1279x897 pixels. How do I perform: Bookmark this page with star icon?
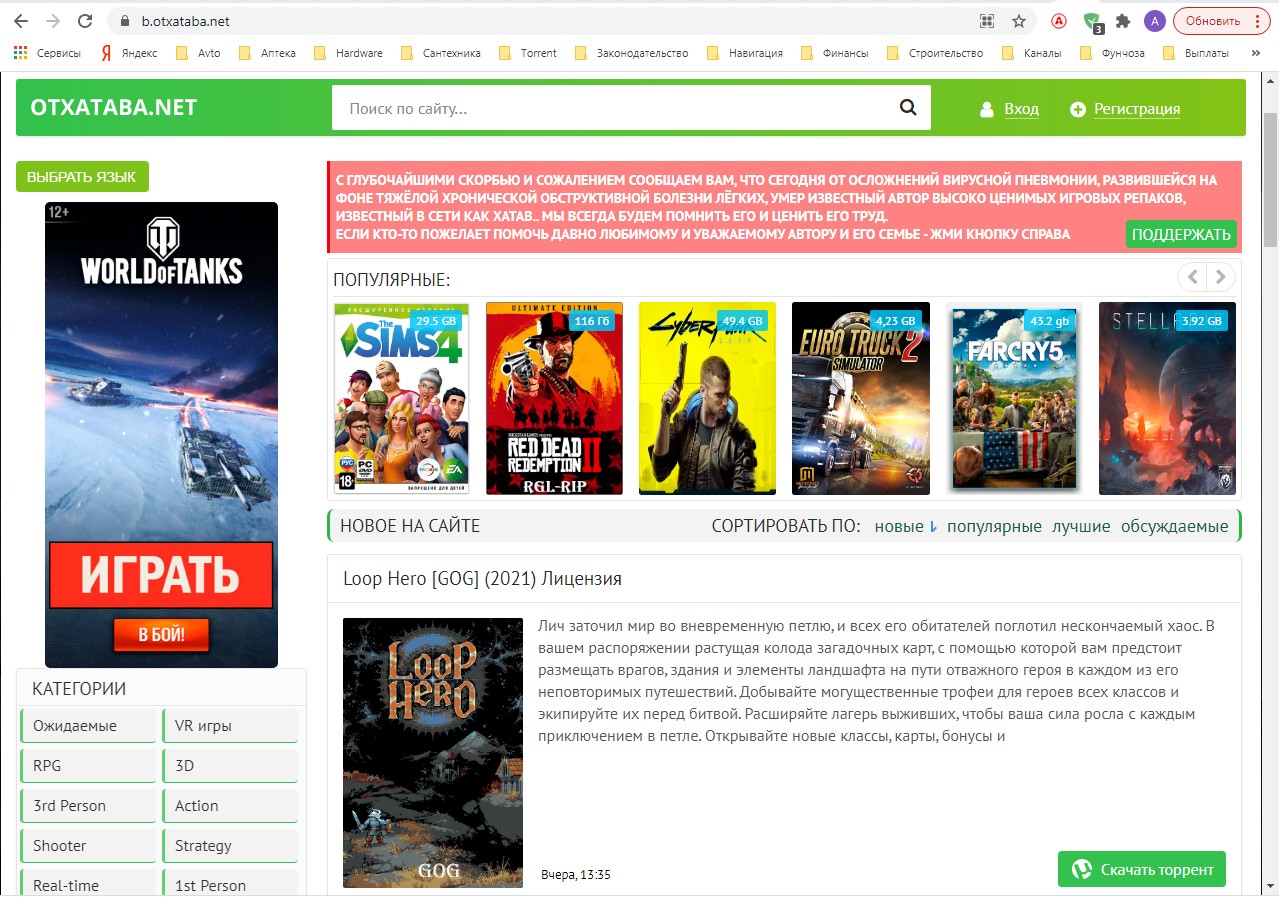[1019, 21]
